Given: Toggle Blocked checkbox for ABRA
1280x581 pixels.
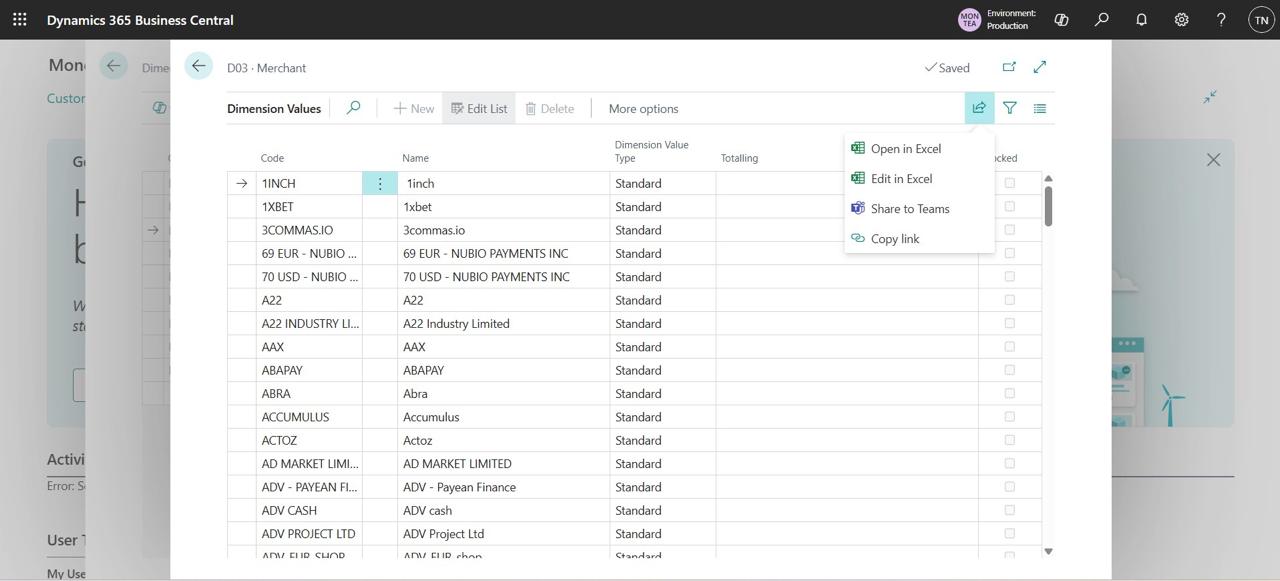Looking at the screenshot, I should pyautogui.click(x=1009, y=393).
